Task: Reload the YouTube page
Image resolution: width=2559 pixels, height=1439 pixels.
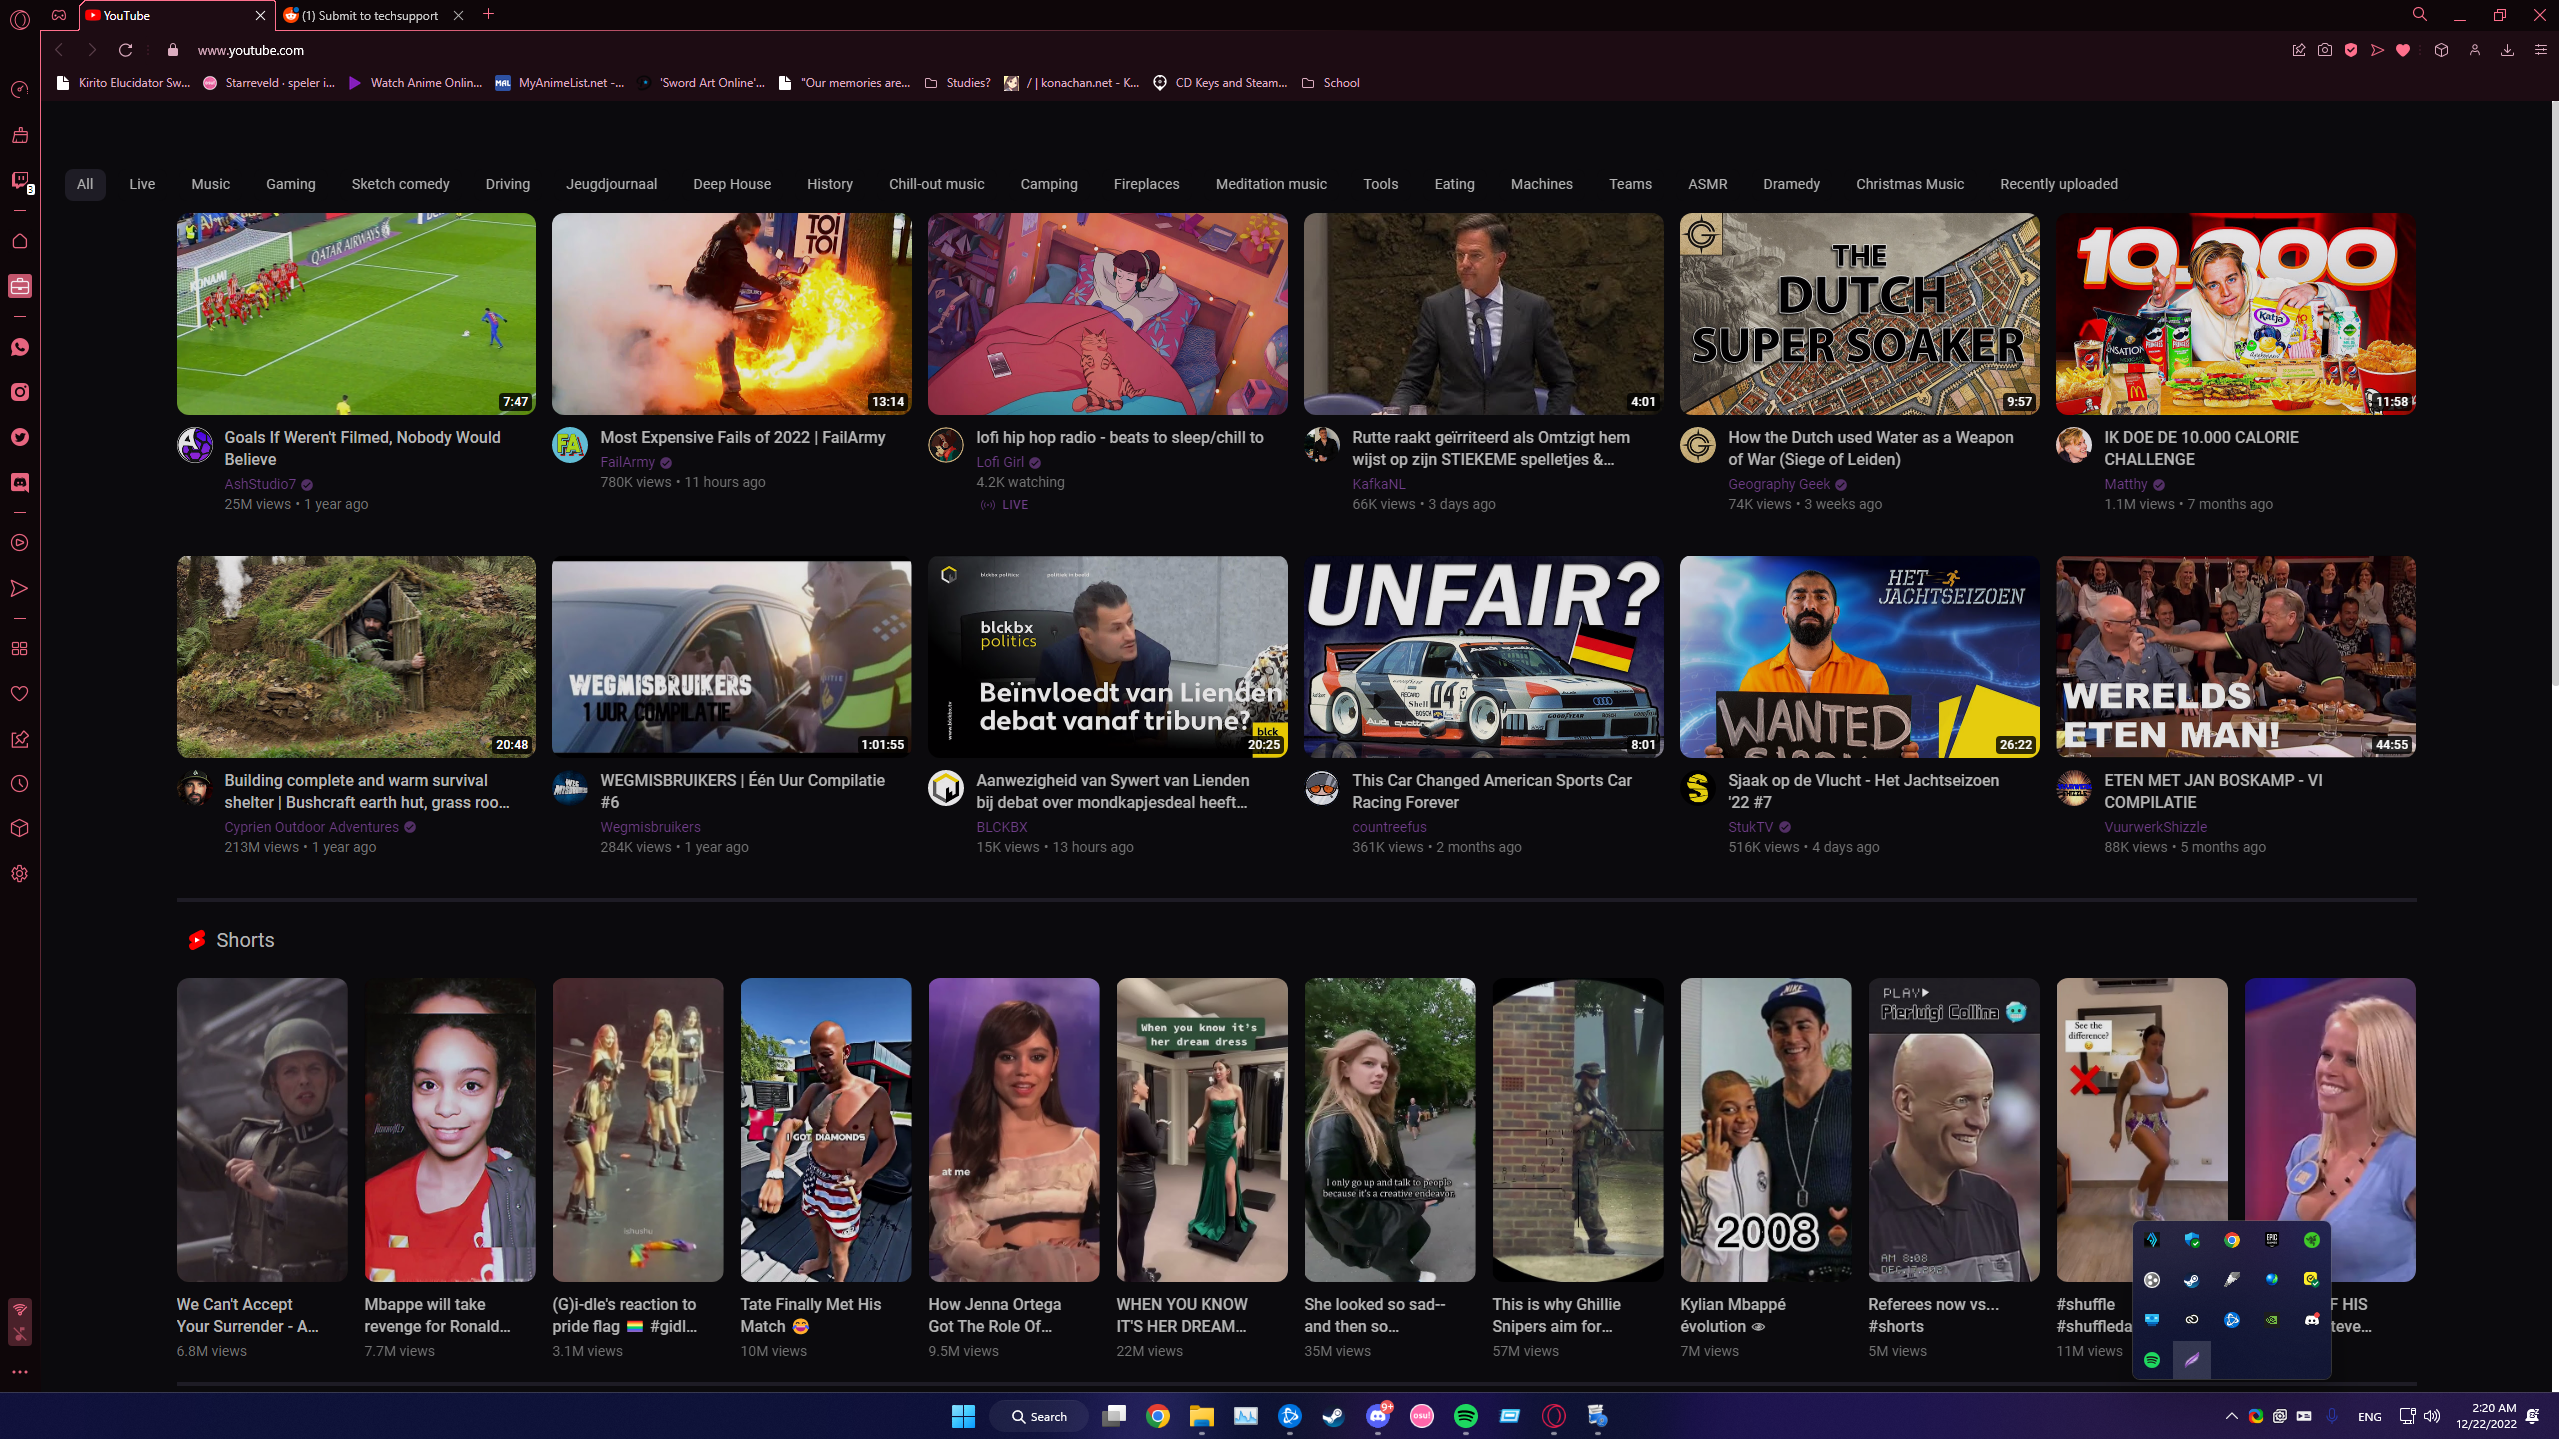Action: (x=125, y=50)
